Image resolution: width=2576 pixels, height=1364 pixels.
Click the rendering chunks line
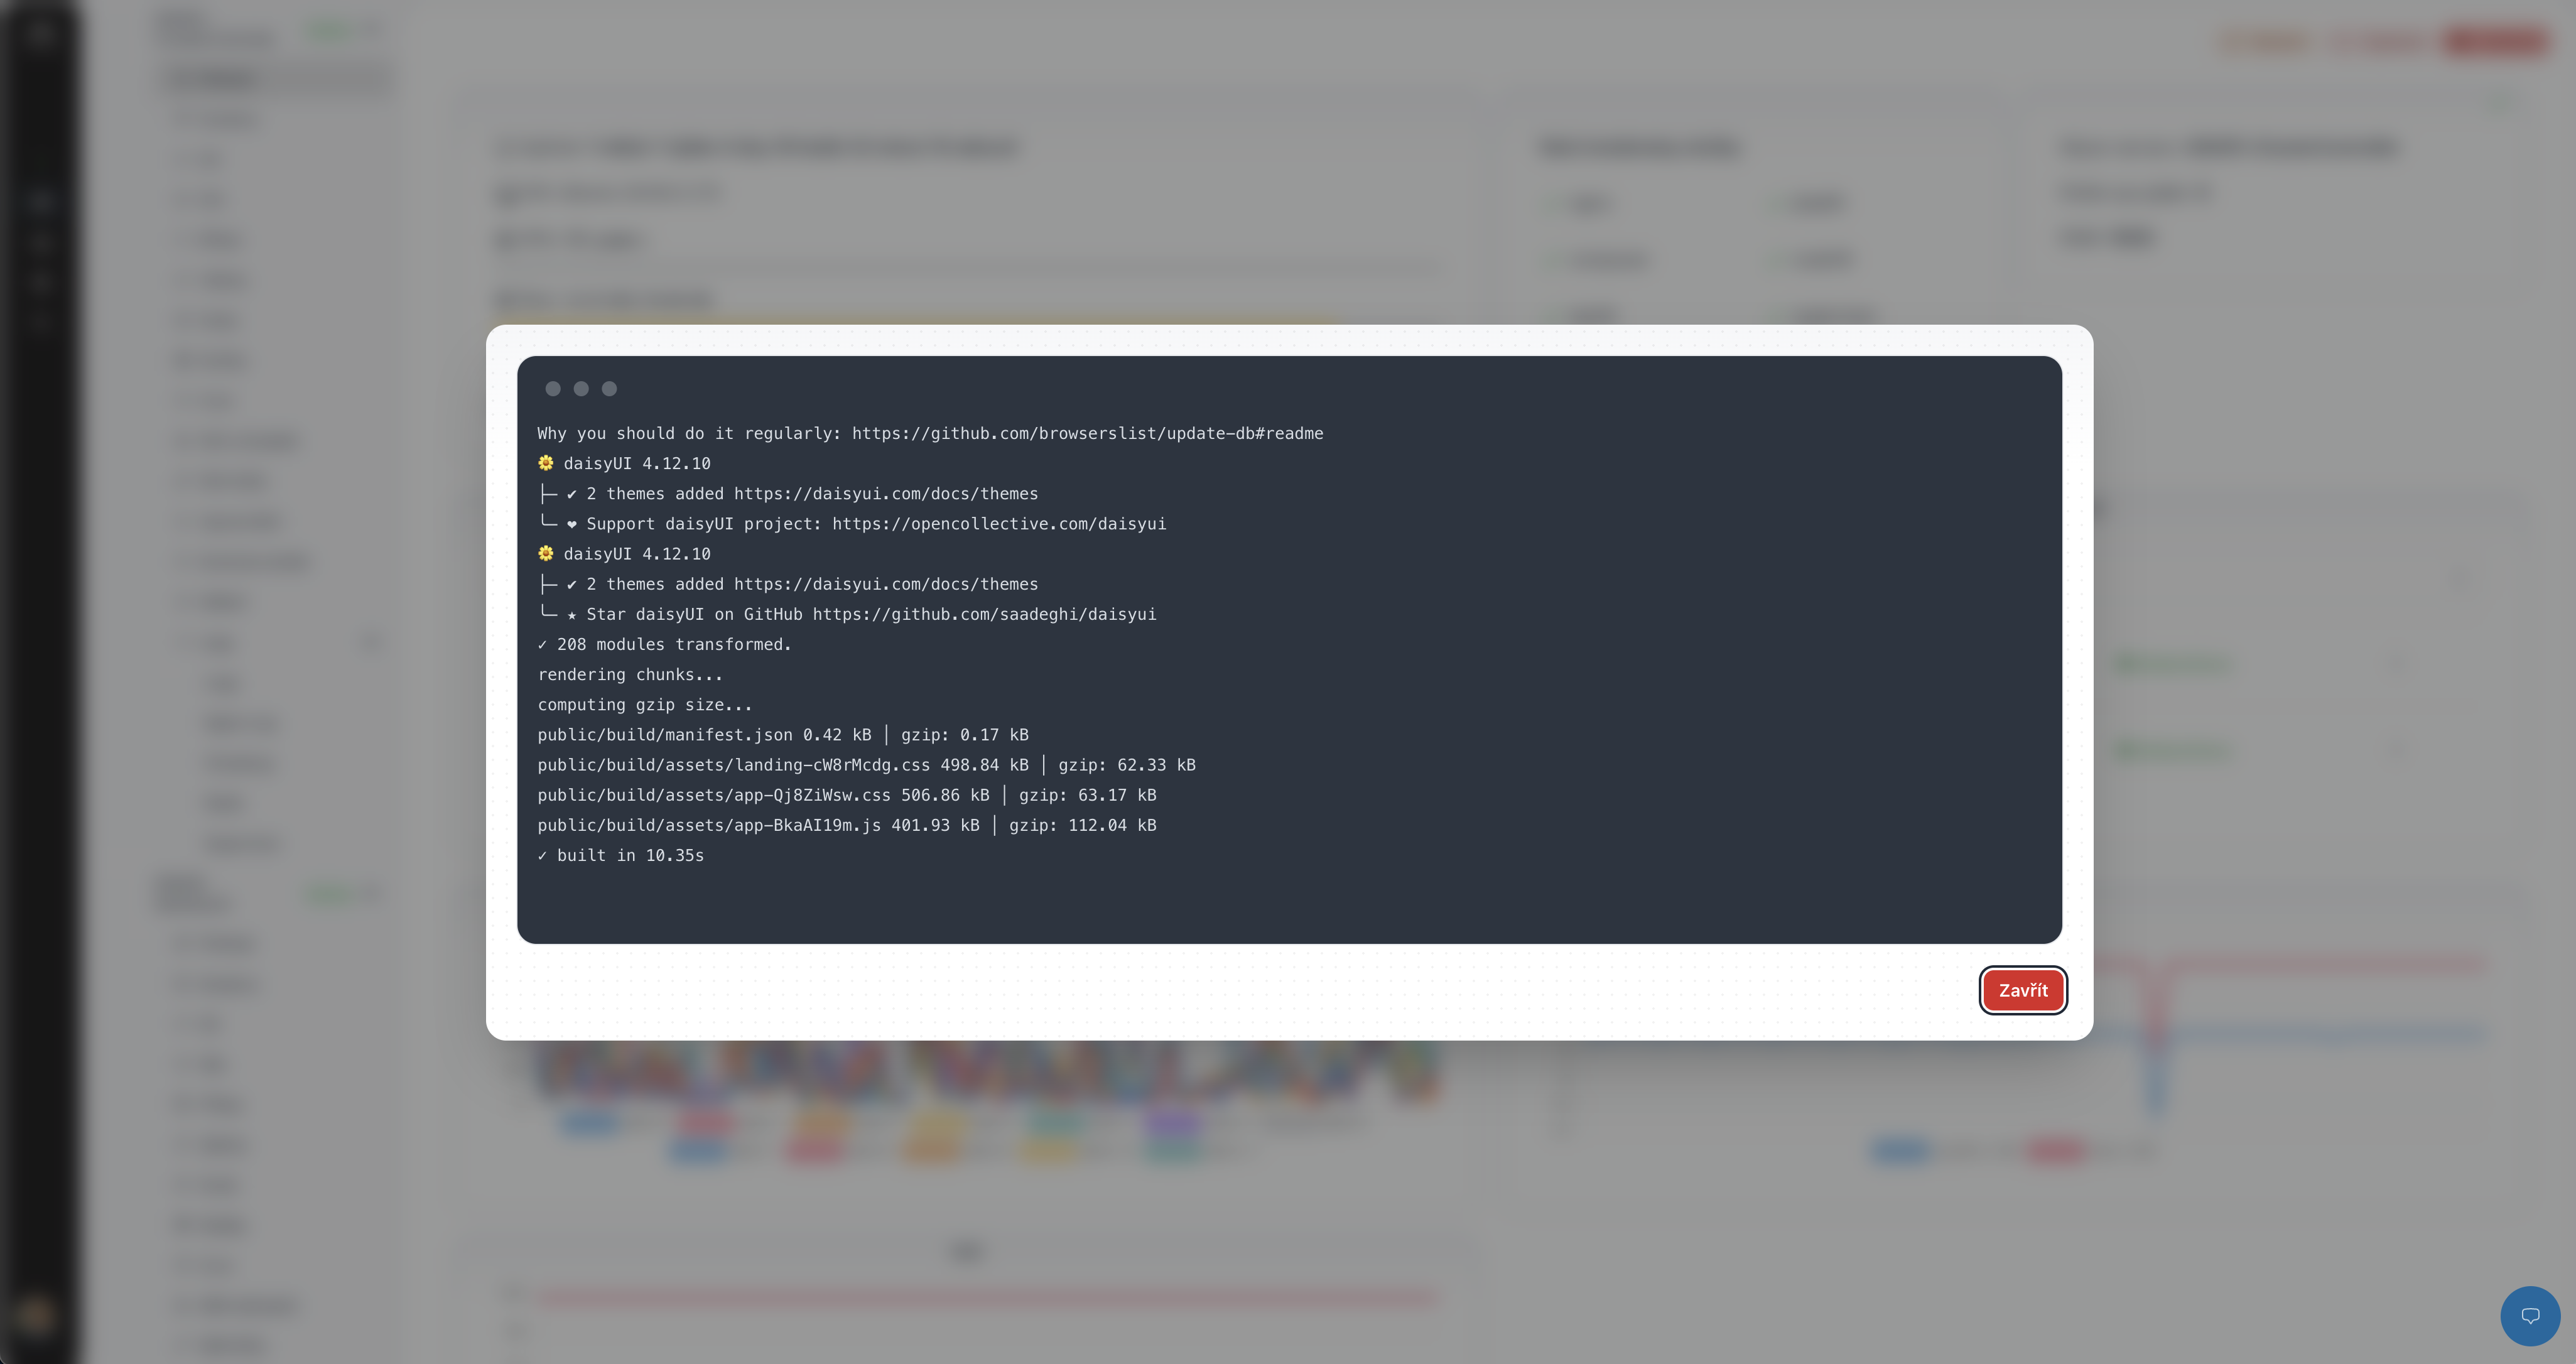[x=630, y=674]
